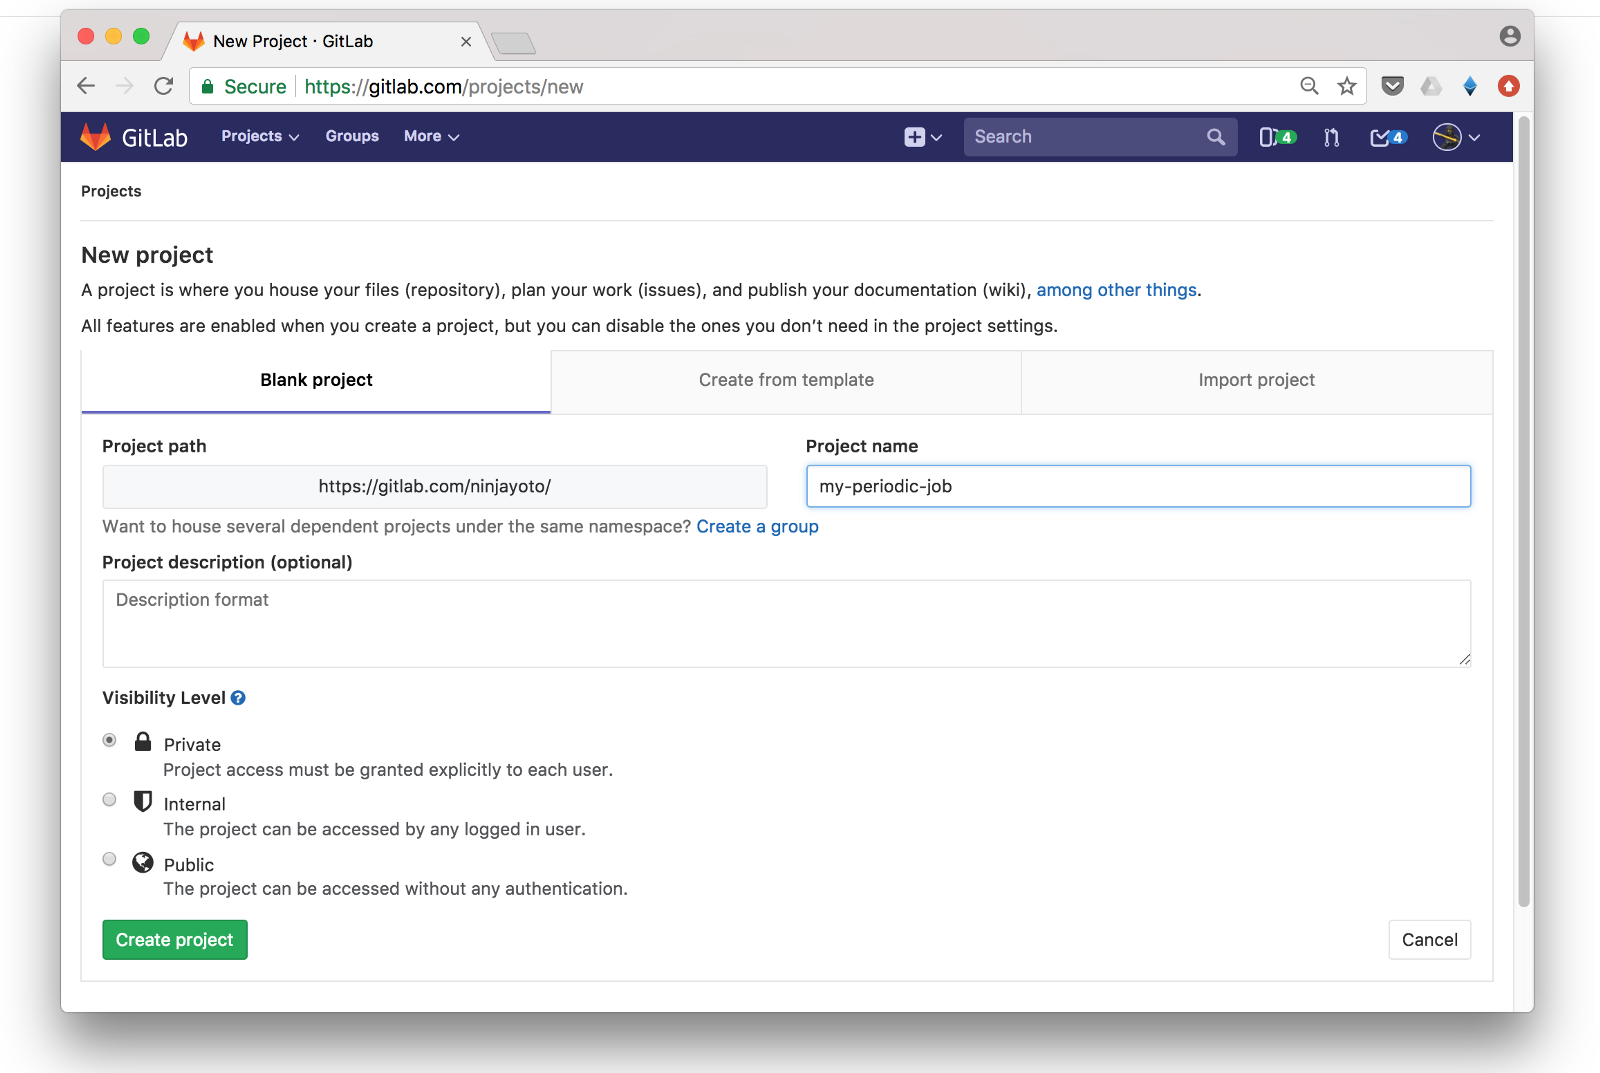Reload the page
Image resolution: width=1600 pixels, height=1073 pixels.
(164, 86)
